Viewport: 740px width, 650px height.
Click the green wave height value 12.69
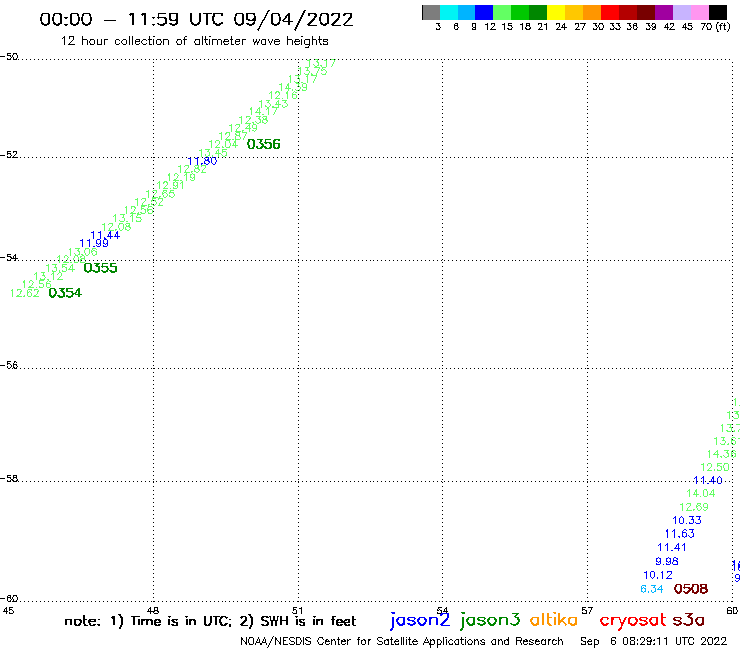click(694, 507)
